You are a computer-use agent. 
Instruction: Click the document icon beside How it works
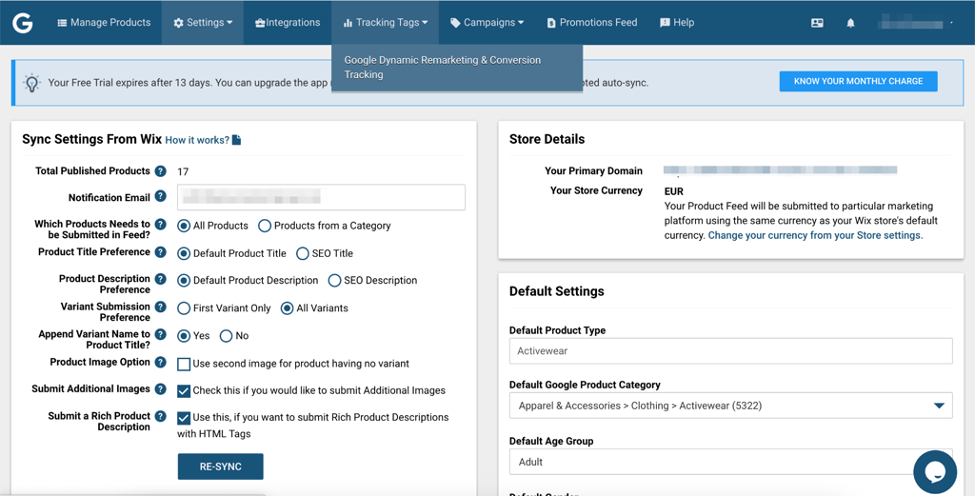[237, 140]
